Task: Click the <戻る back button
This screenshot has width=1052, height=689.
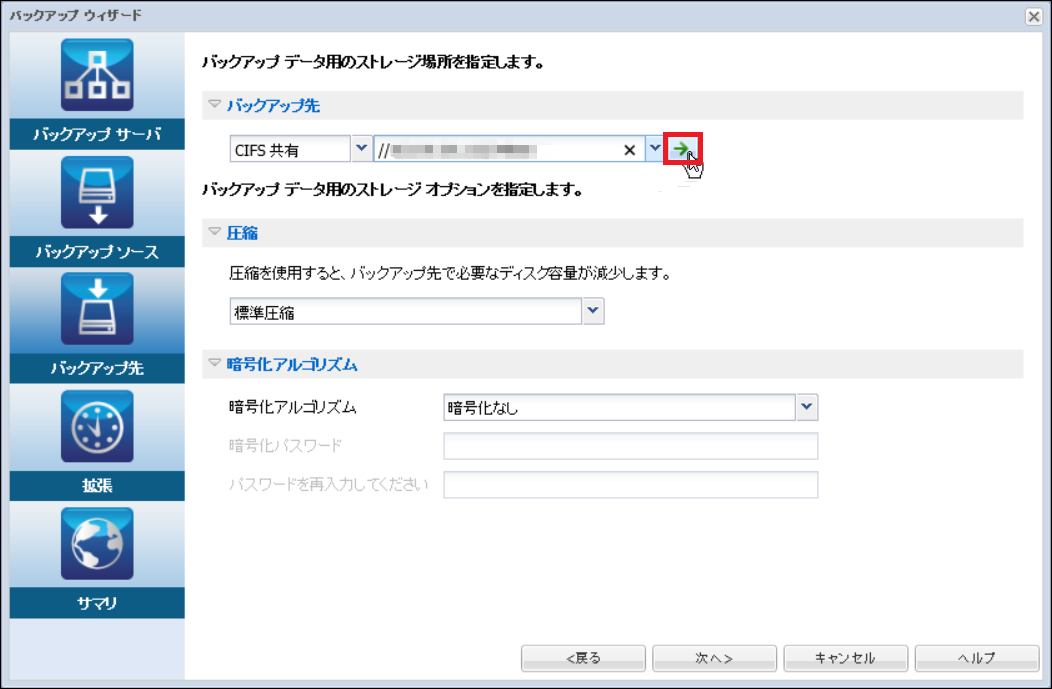Action: [x=583, y=658]
